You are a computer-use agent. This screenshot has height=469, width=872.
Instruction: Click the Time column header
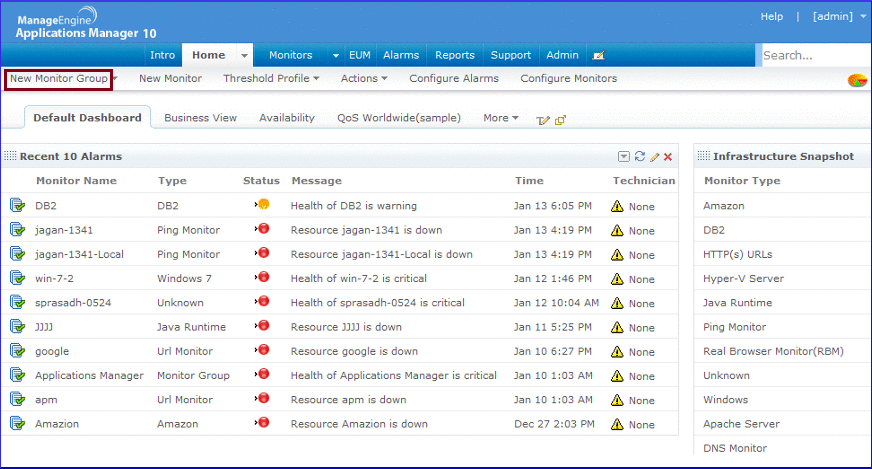tap(529, 181)
